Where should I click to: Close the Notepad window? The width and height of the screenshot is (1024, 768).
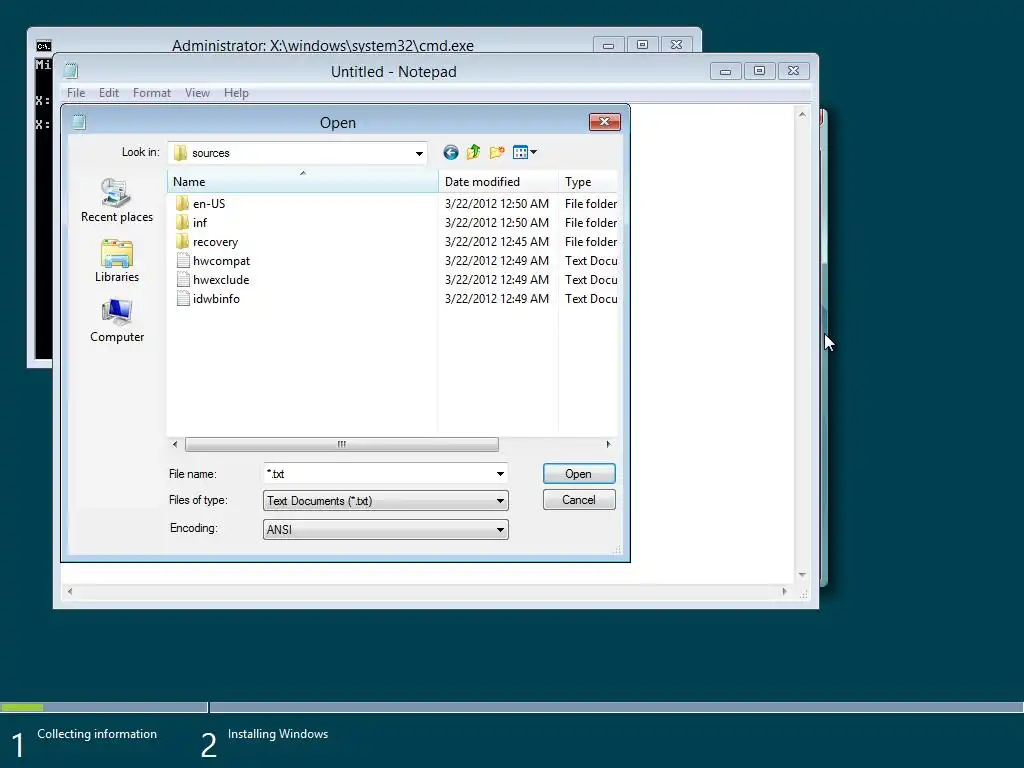[x=793, y=71]
